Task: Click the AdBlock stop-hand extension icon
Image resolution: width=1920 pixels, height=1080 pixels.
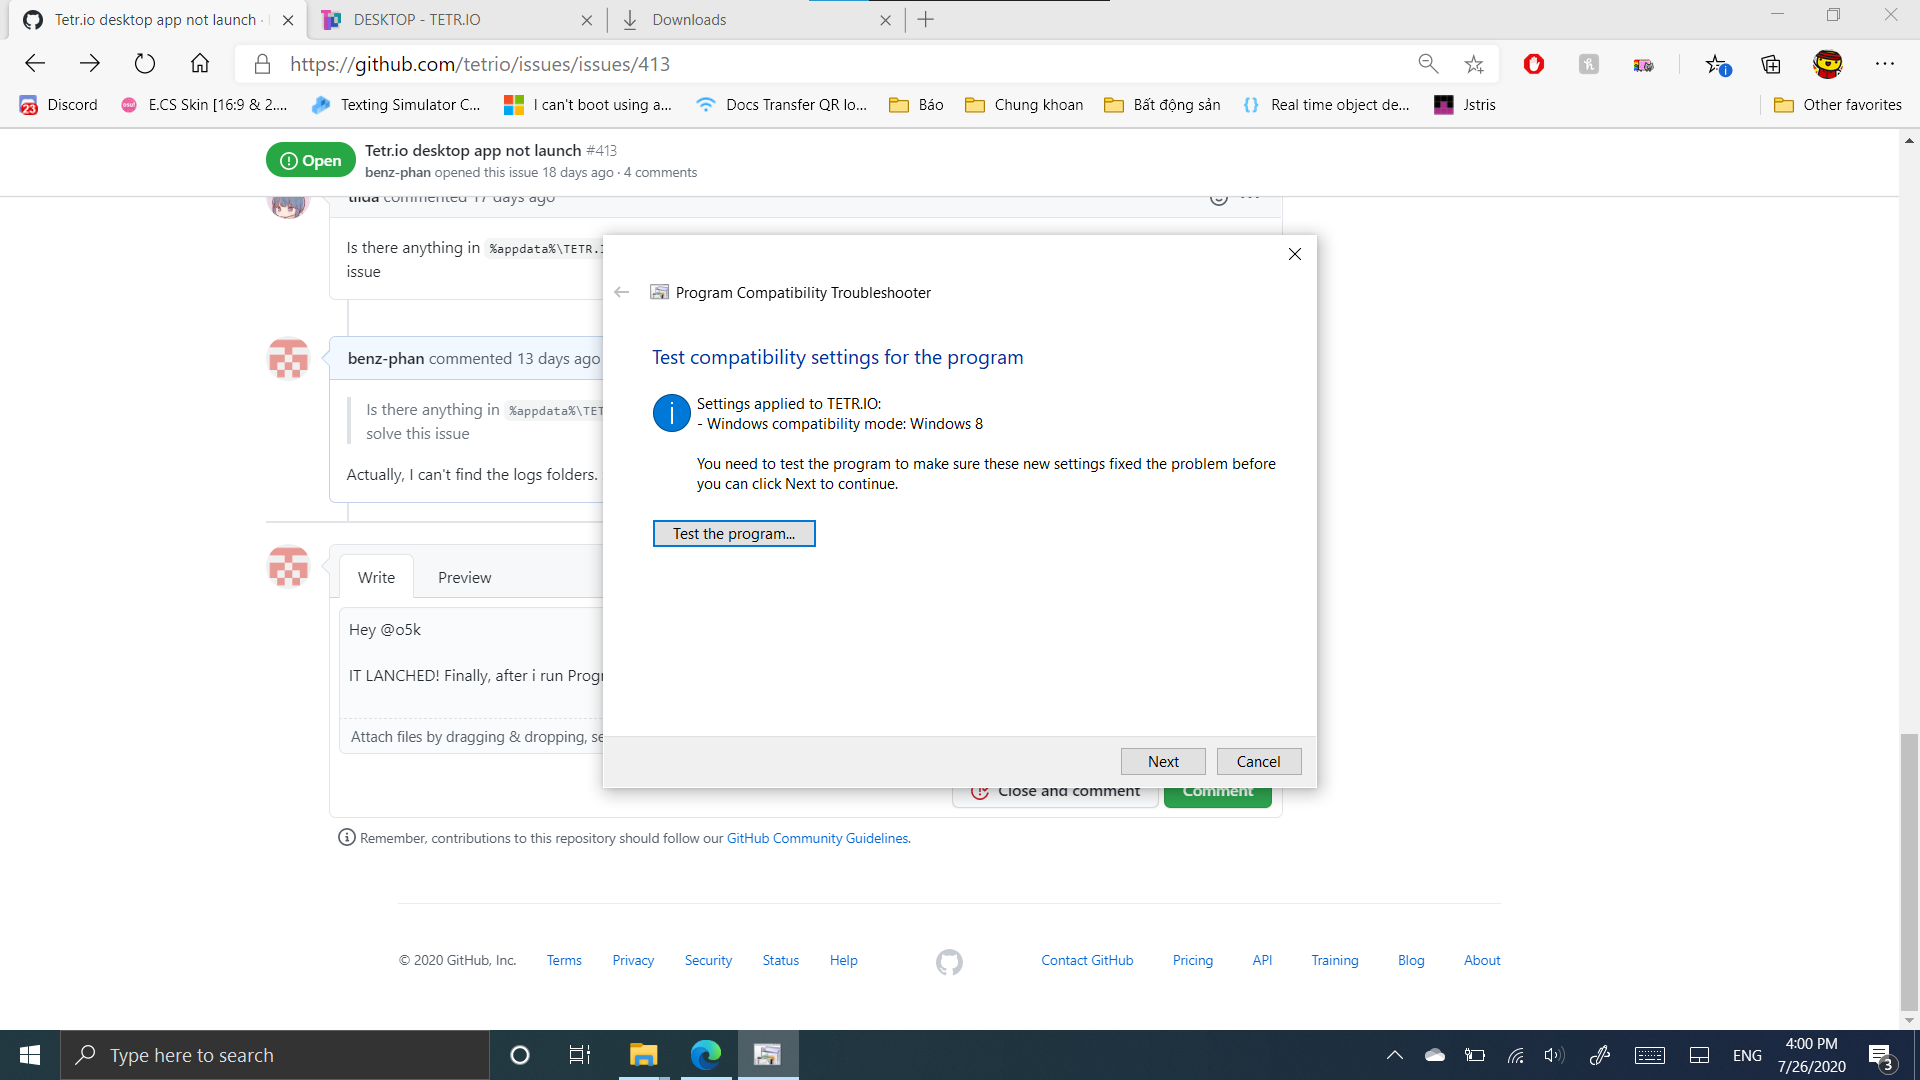Action: click(1534, 64)
